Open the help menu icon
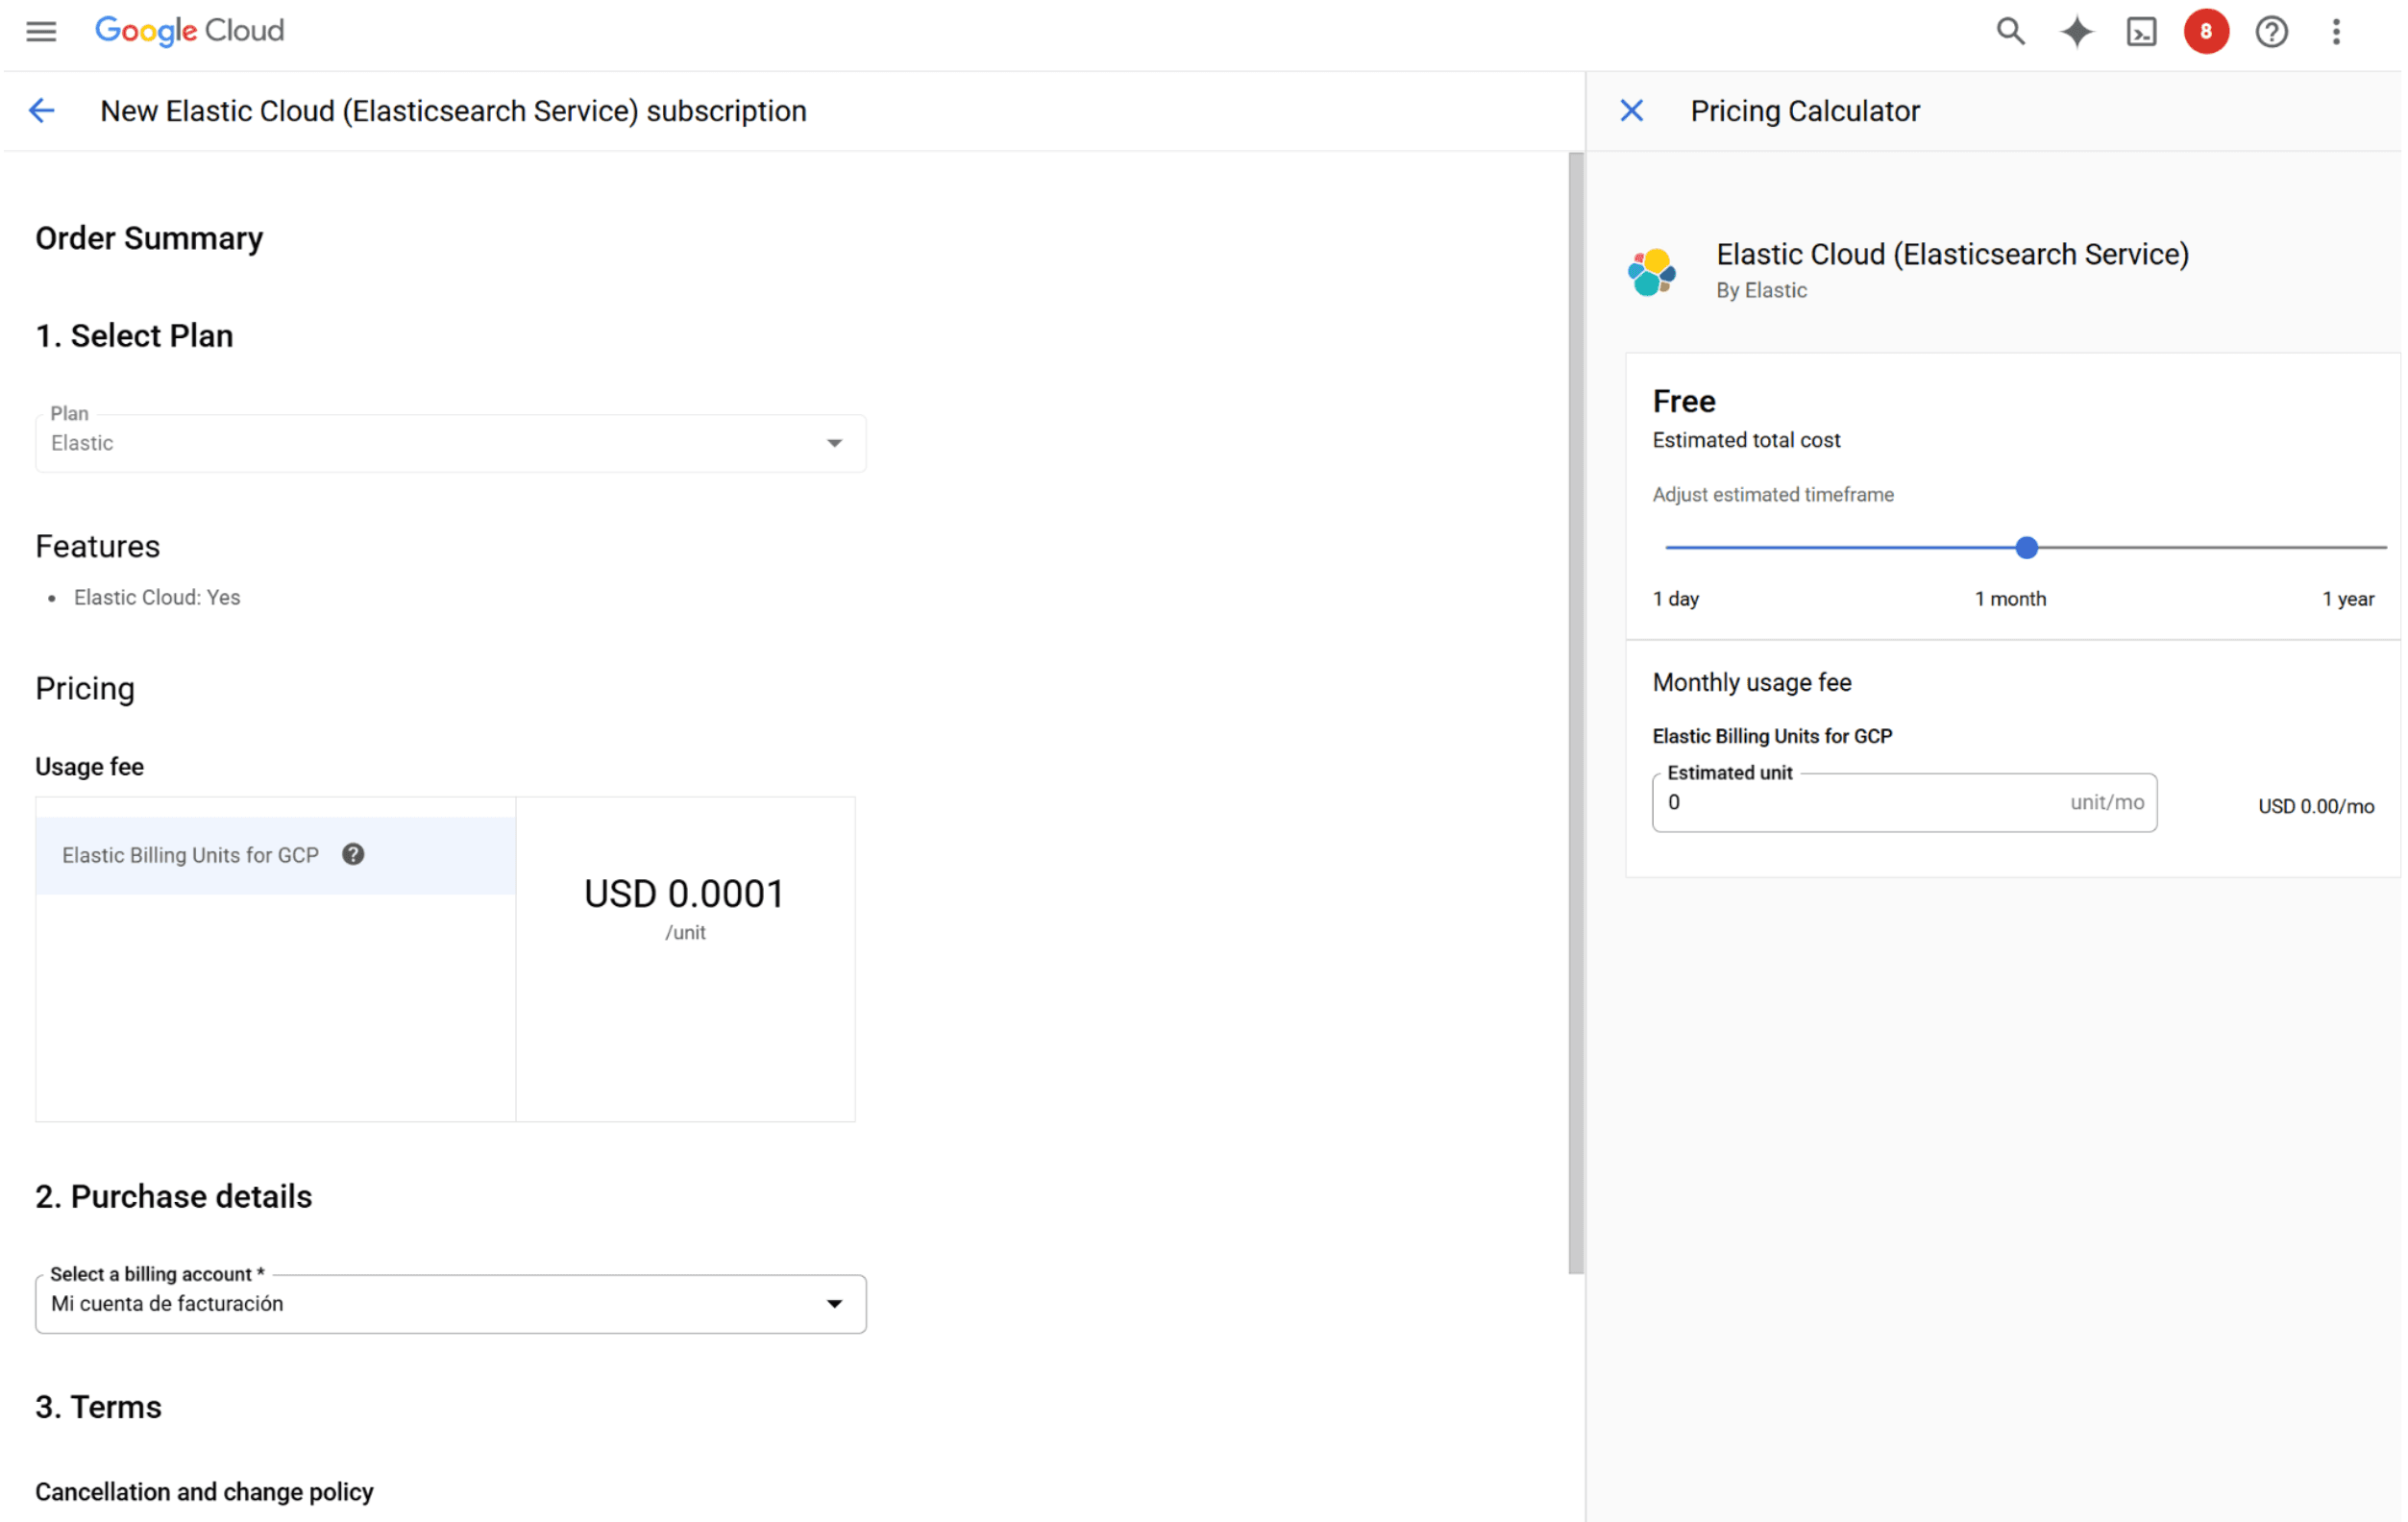The width and height of the screenshot is (2408, 1522). (2271, 31)
